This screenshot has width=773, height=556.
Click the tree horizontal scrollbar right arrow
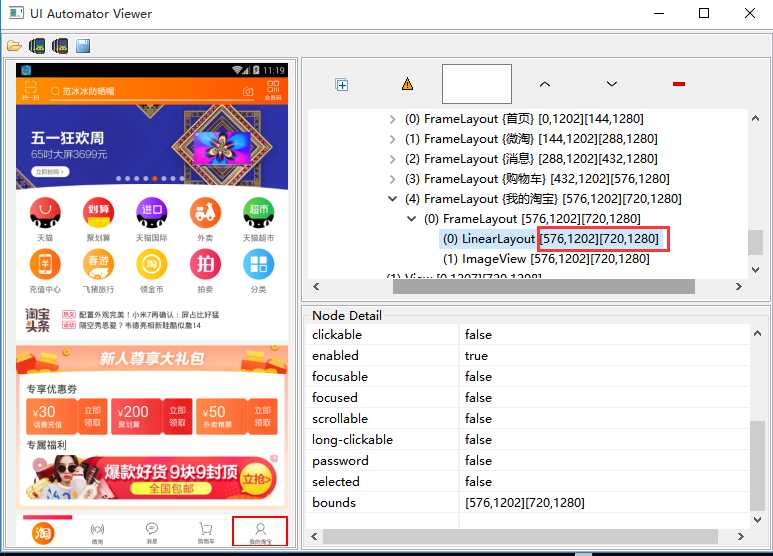tap(738, 286)
